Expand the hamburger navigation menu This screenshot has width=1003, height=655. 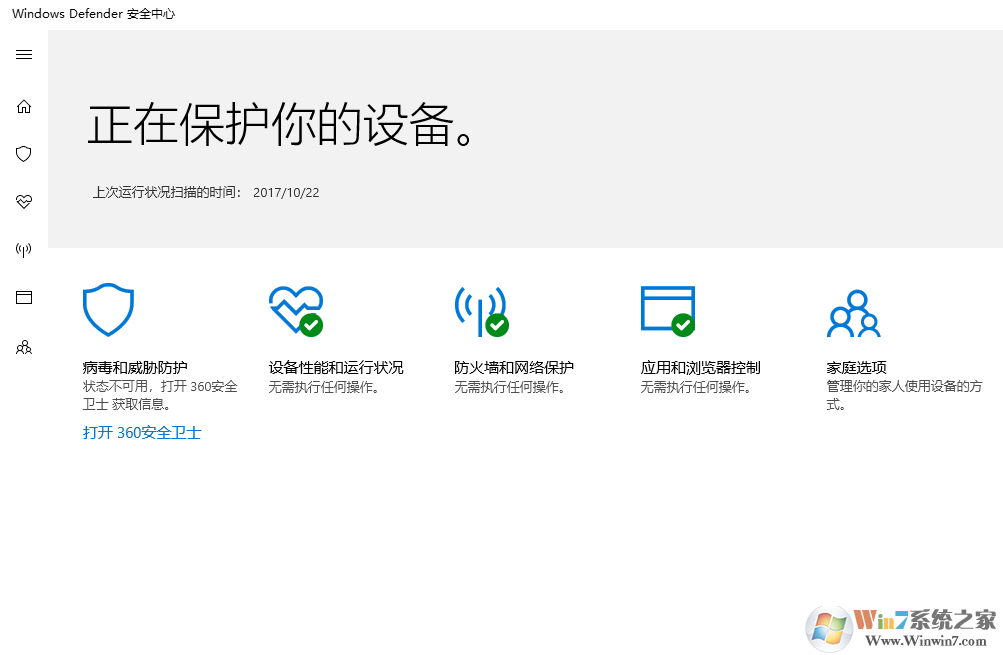(24, 55)
